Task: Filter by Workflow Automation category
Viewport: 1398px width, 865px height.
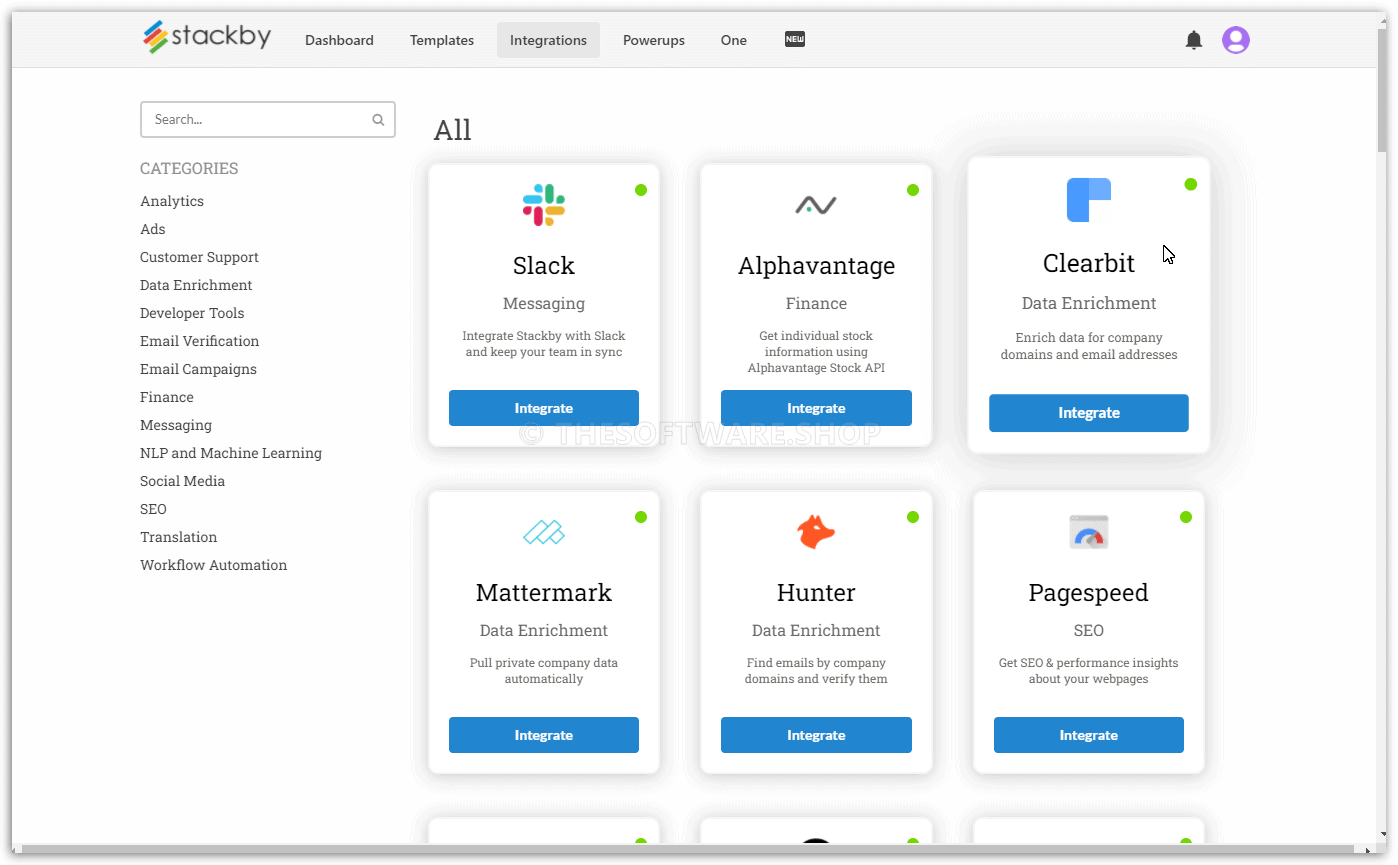Action: point(213,565)
